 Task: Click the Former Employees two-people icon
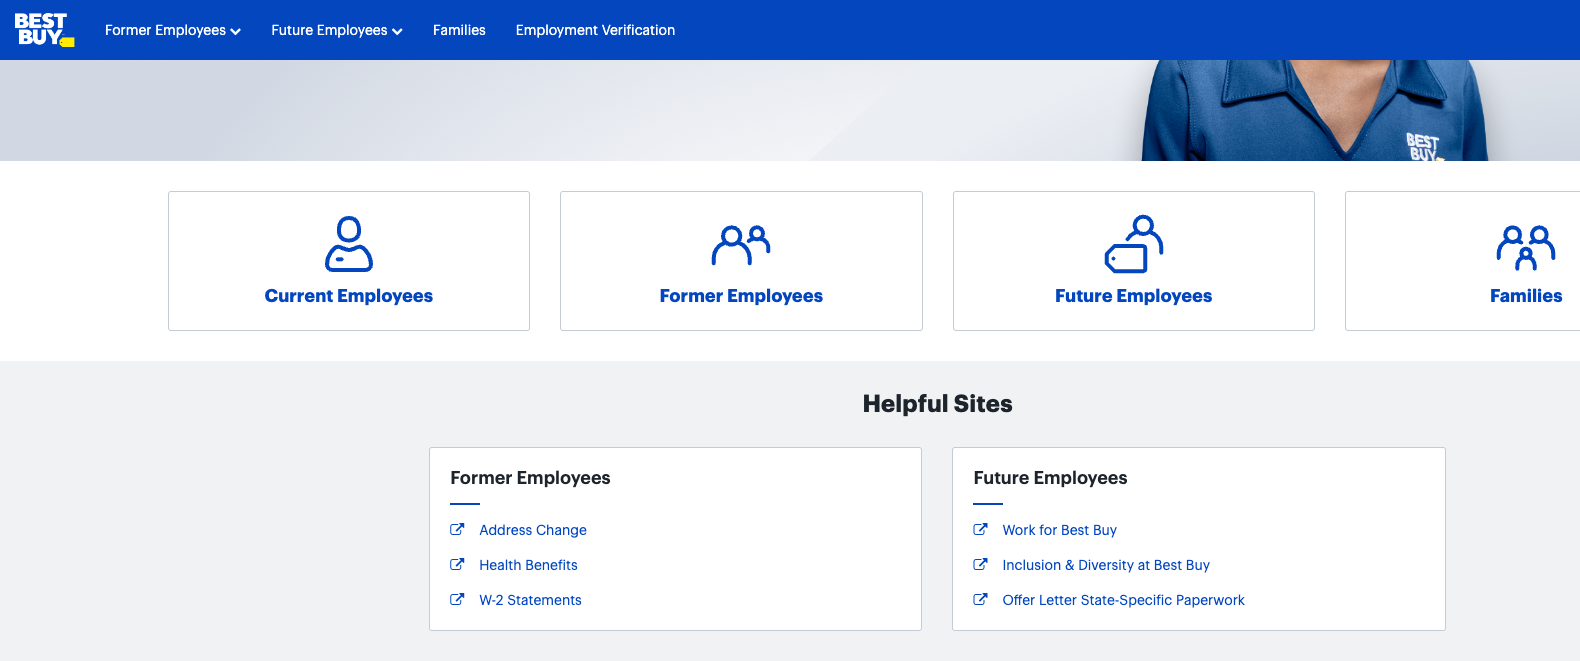[741, 245]
